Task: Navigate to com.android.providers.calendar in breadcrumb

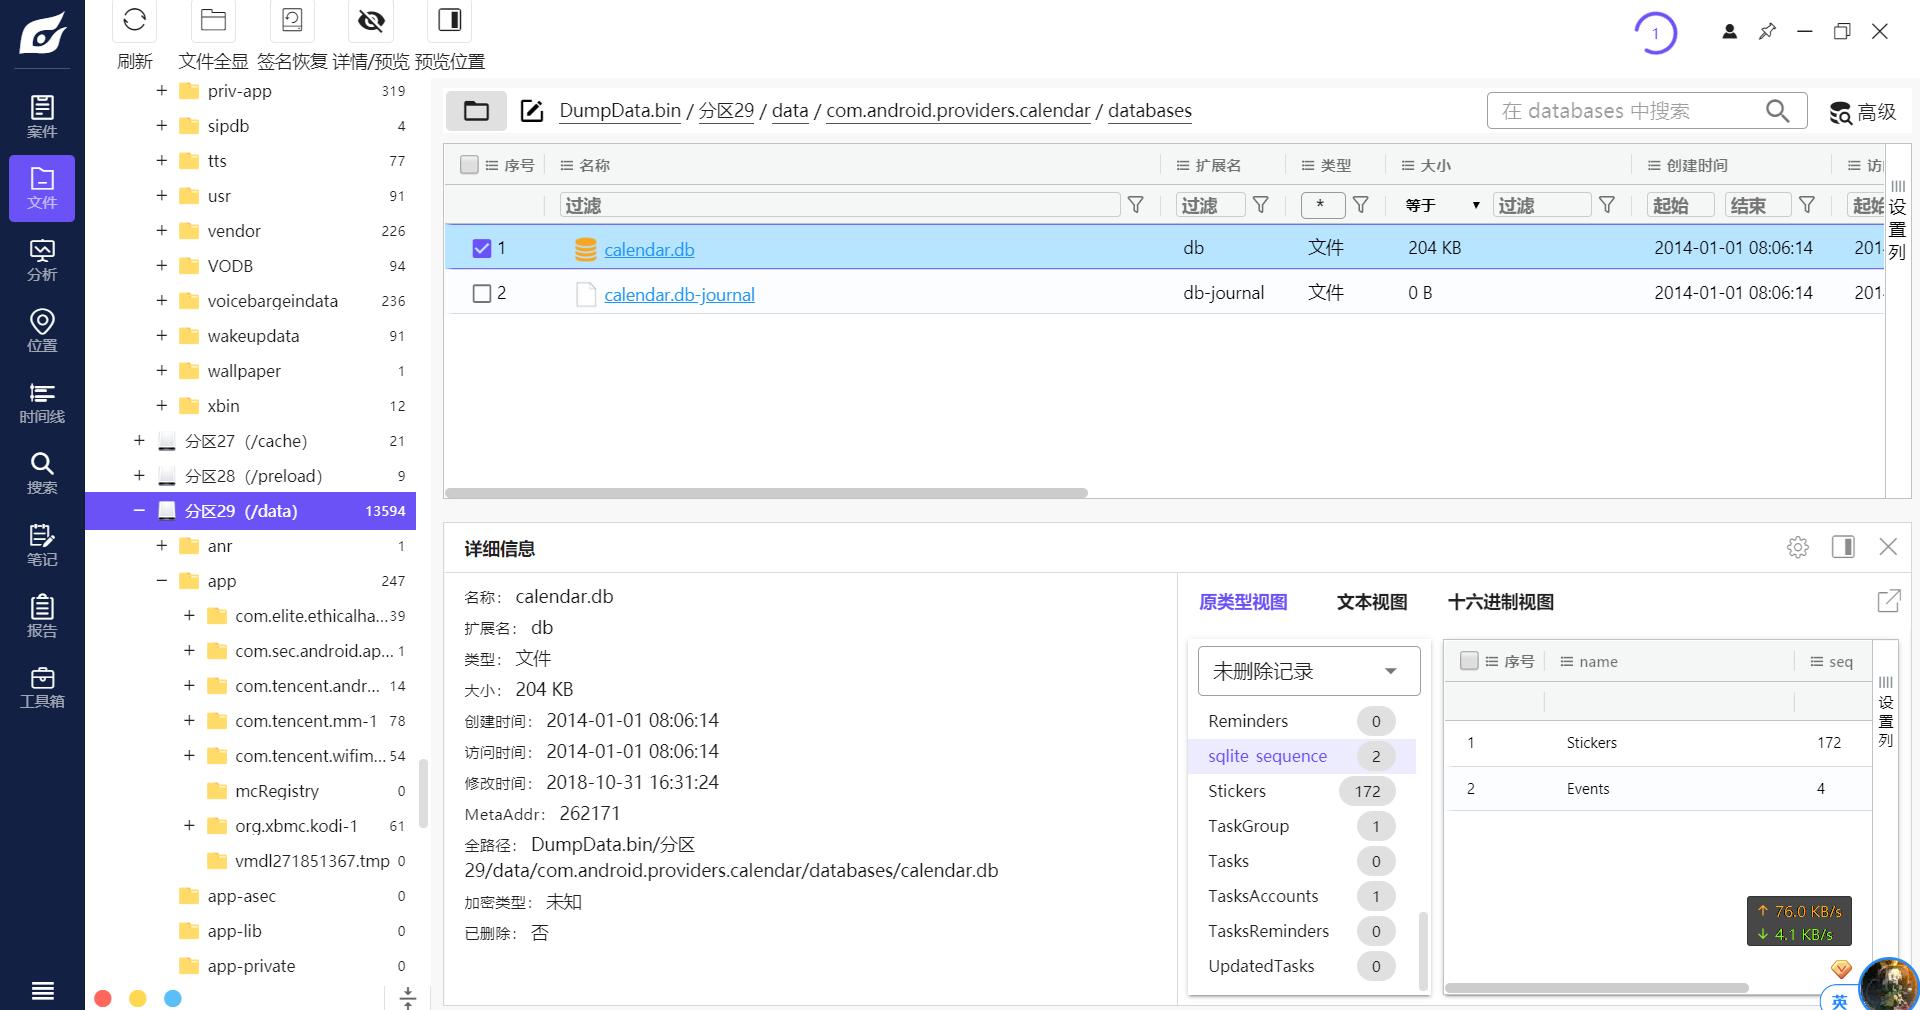Action: (x=958, y=111)
